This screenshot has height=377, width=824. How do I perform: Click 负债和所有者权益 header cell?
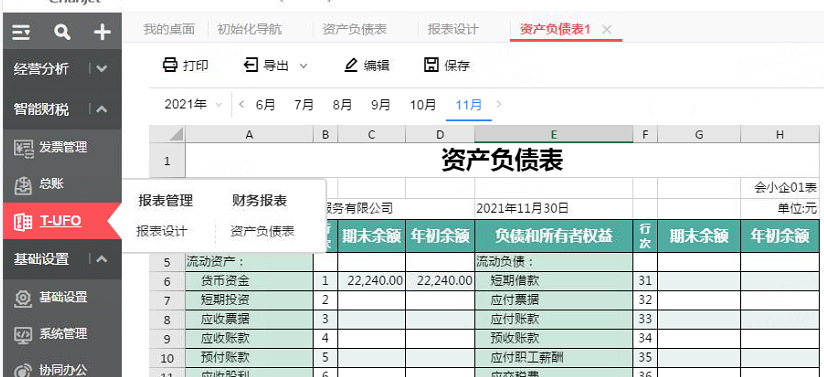pos(554,236)
